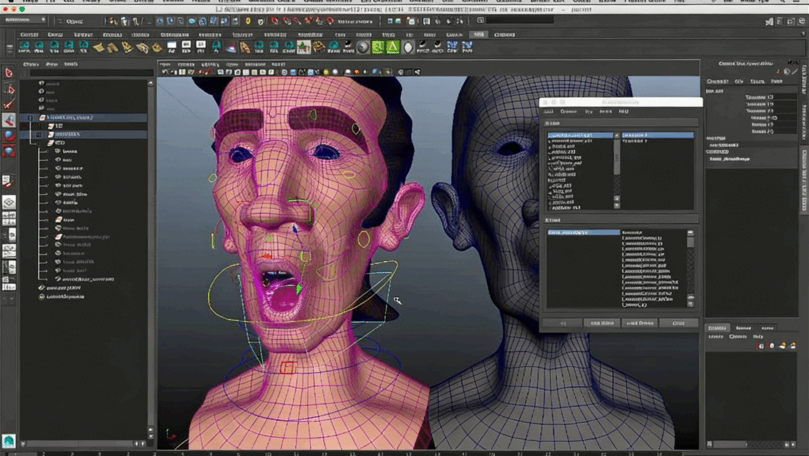Activate the highlighted Move tool in the toolbox
Viewport: 809px width, 456px height.
tap(8, 120)
